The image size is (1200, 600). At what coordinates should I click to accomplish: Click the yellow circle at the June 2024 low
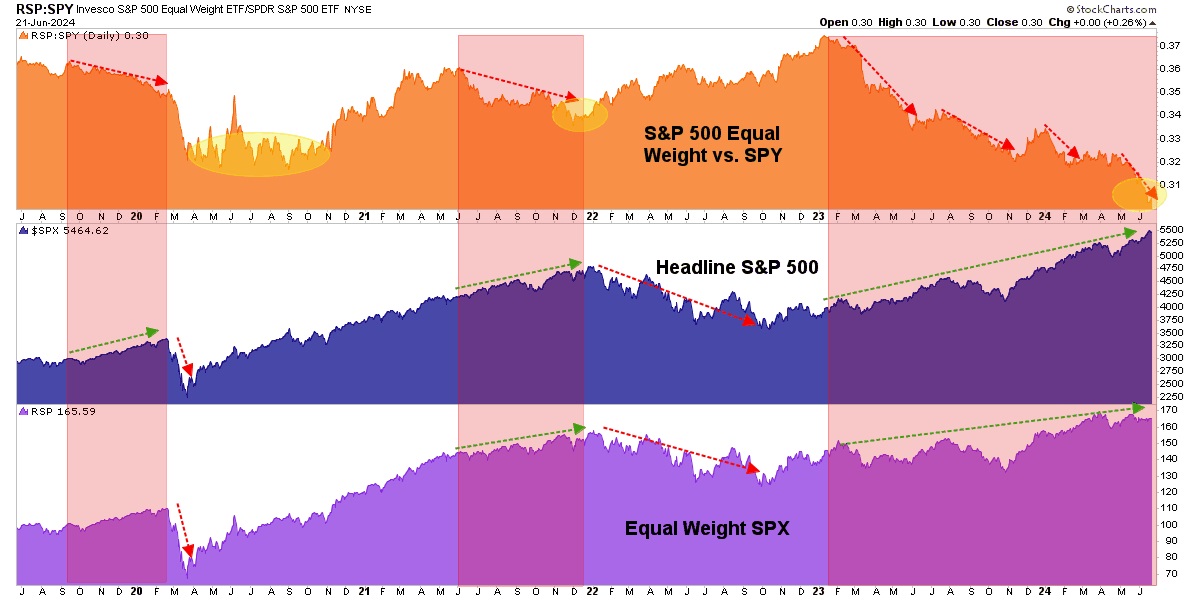tap(1139, 194)
